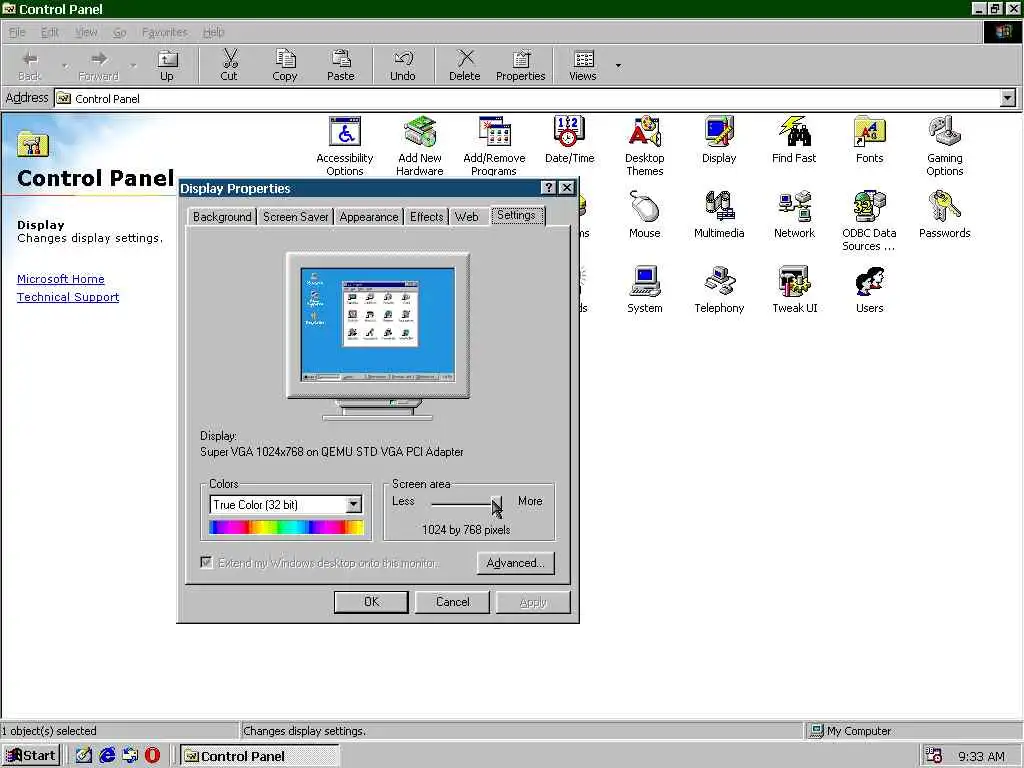Open the Add New Hardware icon
The image size is (1024, 768).
[x=419, y=146]
